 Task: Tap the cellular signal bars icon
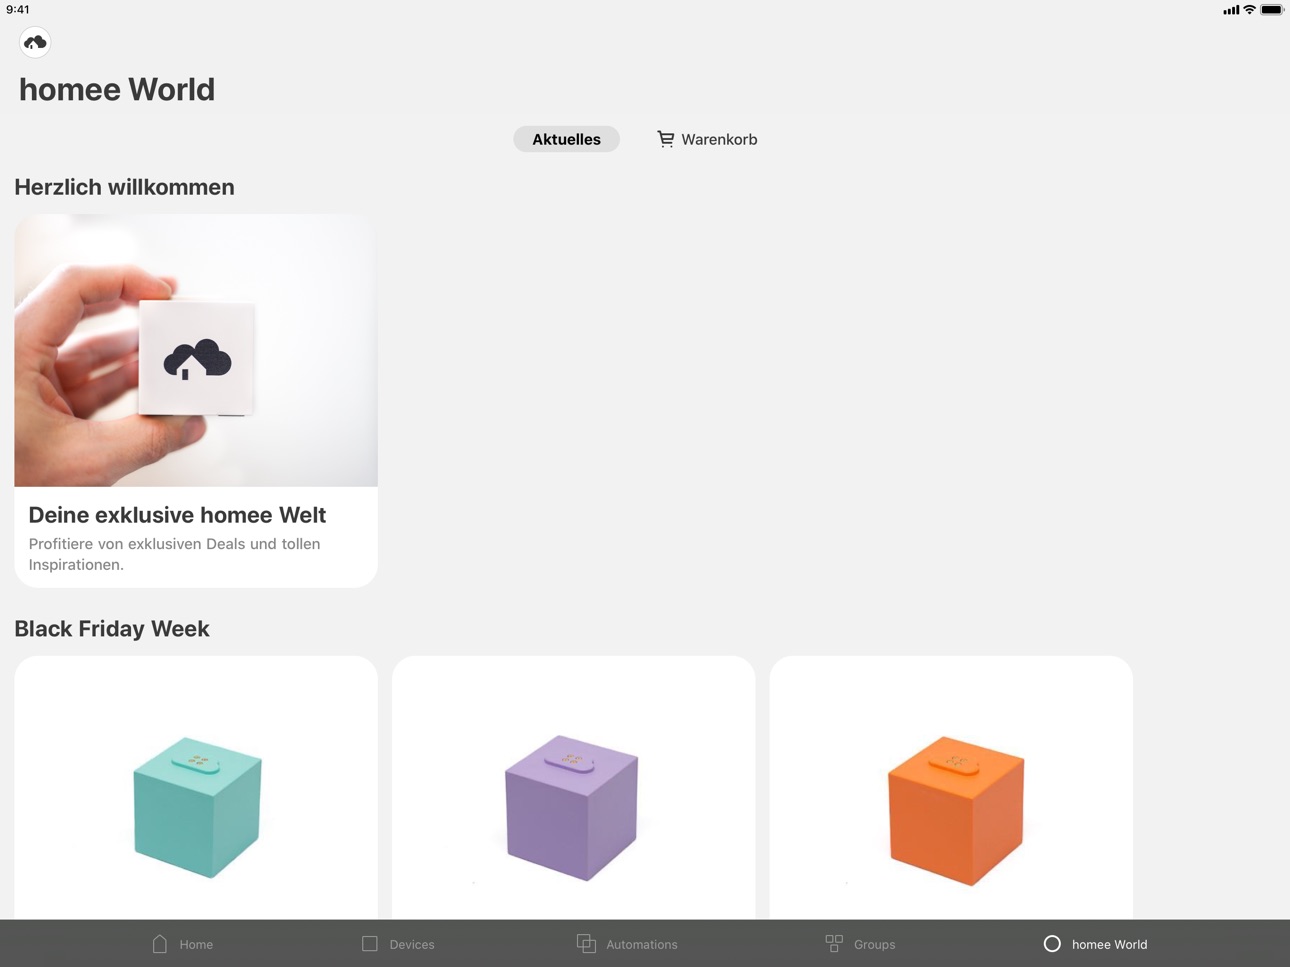1231,10
